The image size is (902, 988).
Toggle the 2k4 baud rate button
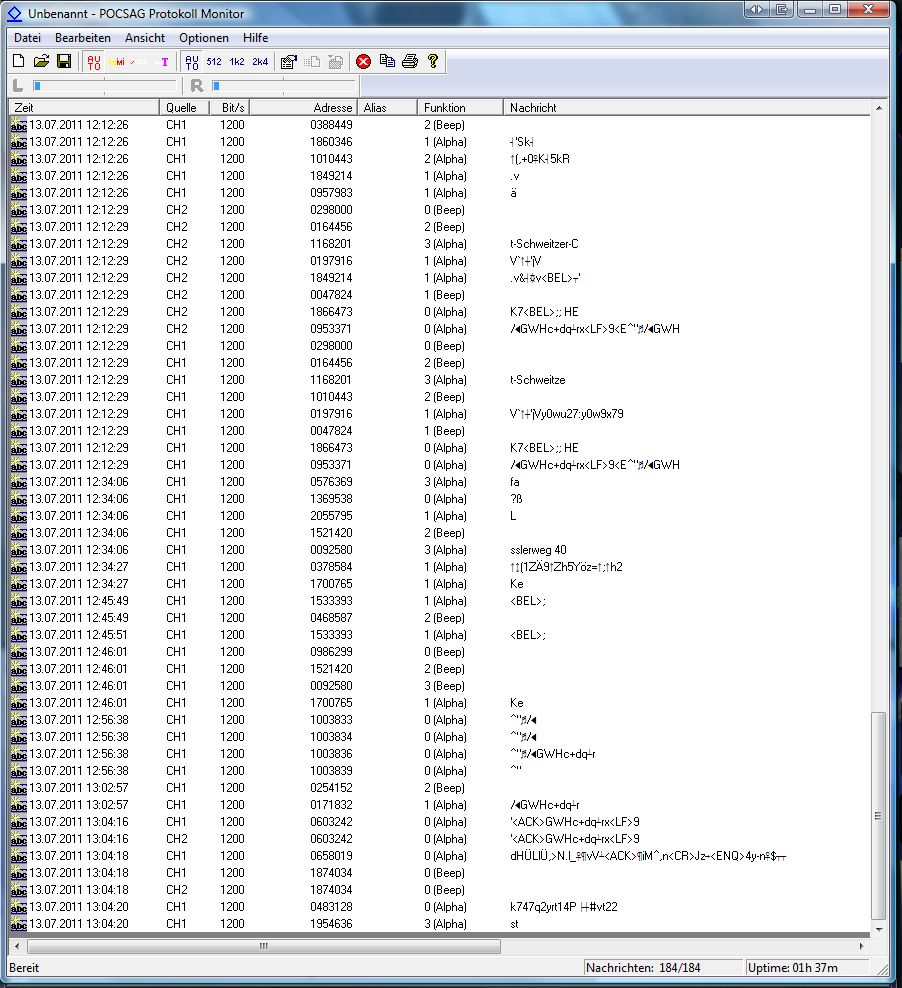pos(260,62)
